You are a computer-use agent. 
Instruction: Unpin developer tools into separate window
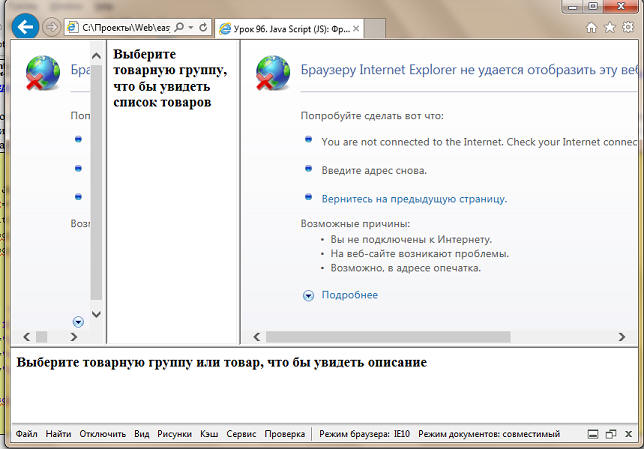(x=610, y=434)
